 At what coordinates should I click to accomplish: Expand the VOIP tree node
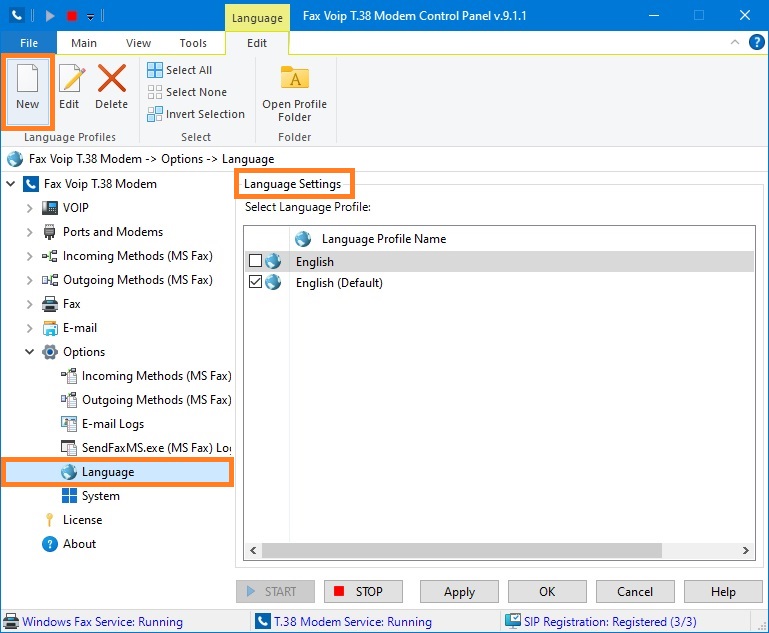(29, 208)
